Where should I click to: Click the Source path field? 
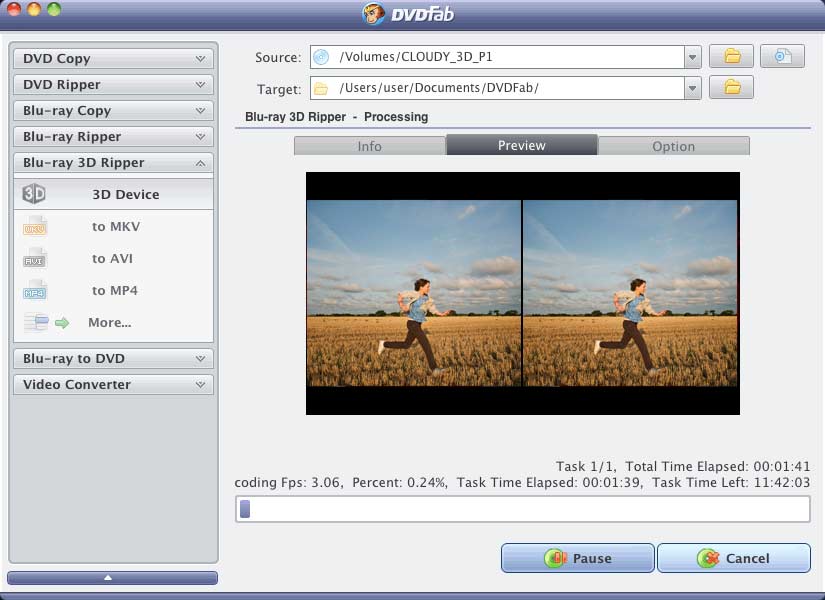click(x=497, y=57)
